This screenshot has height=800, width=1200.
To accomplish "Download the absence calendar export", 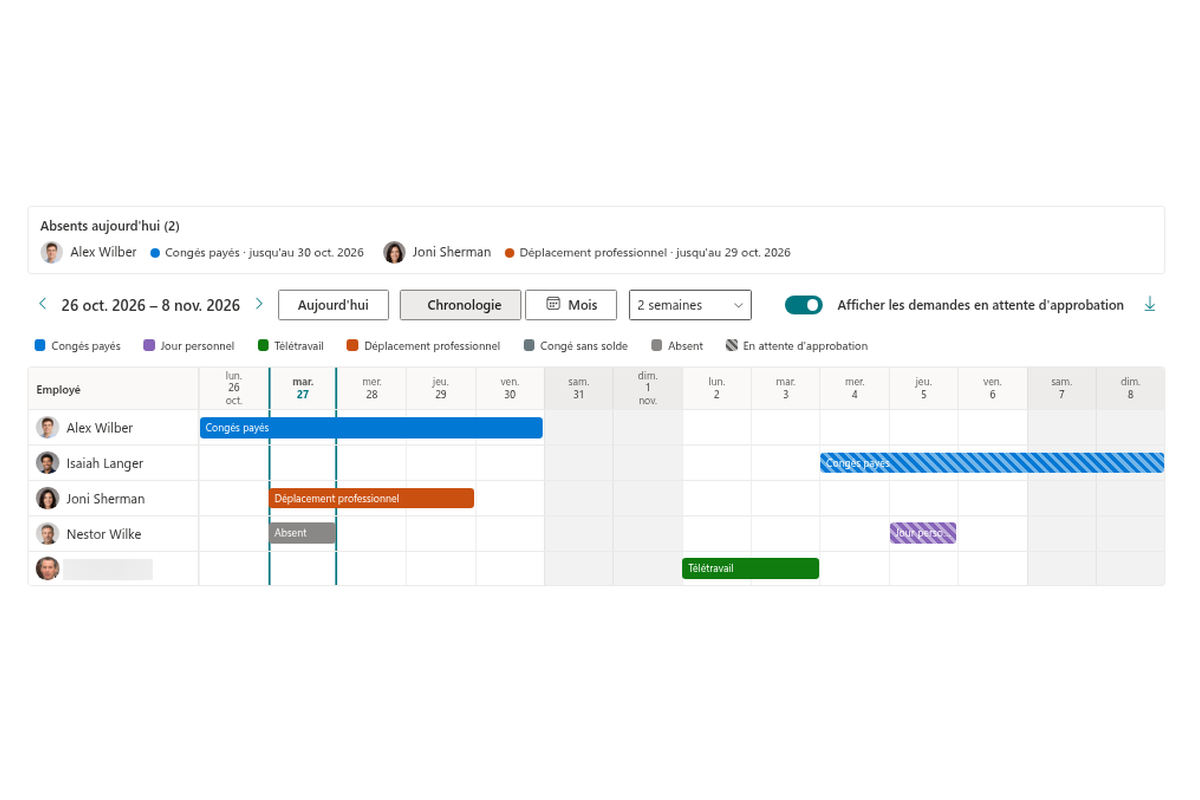I will 1150,305.
